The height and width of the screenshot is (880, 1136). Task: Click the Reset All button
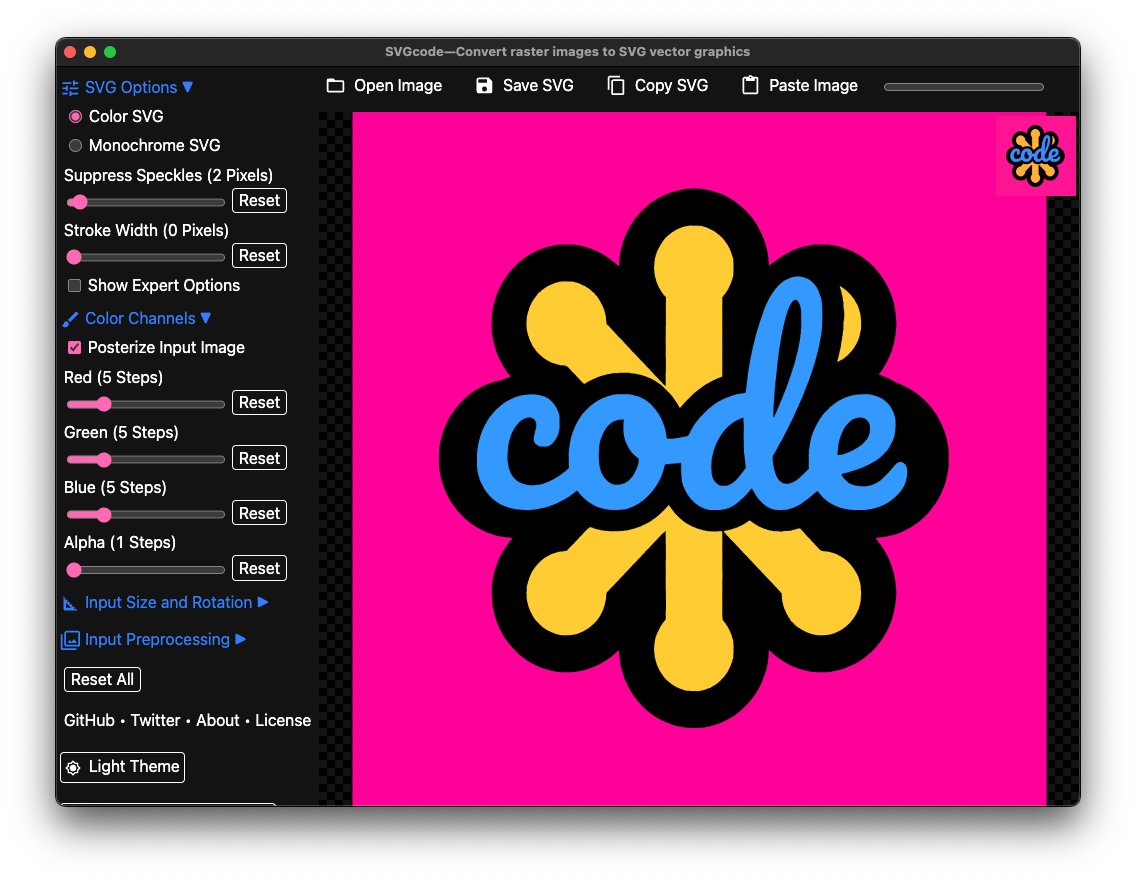(102, 679)
